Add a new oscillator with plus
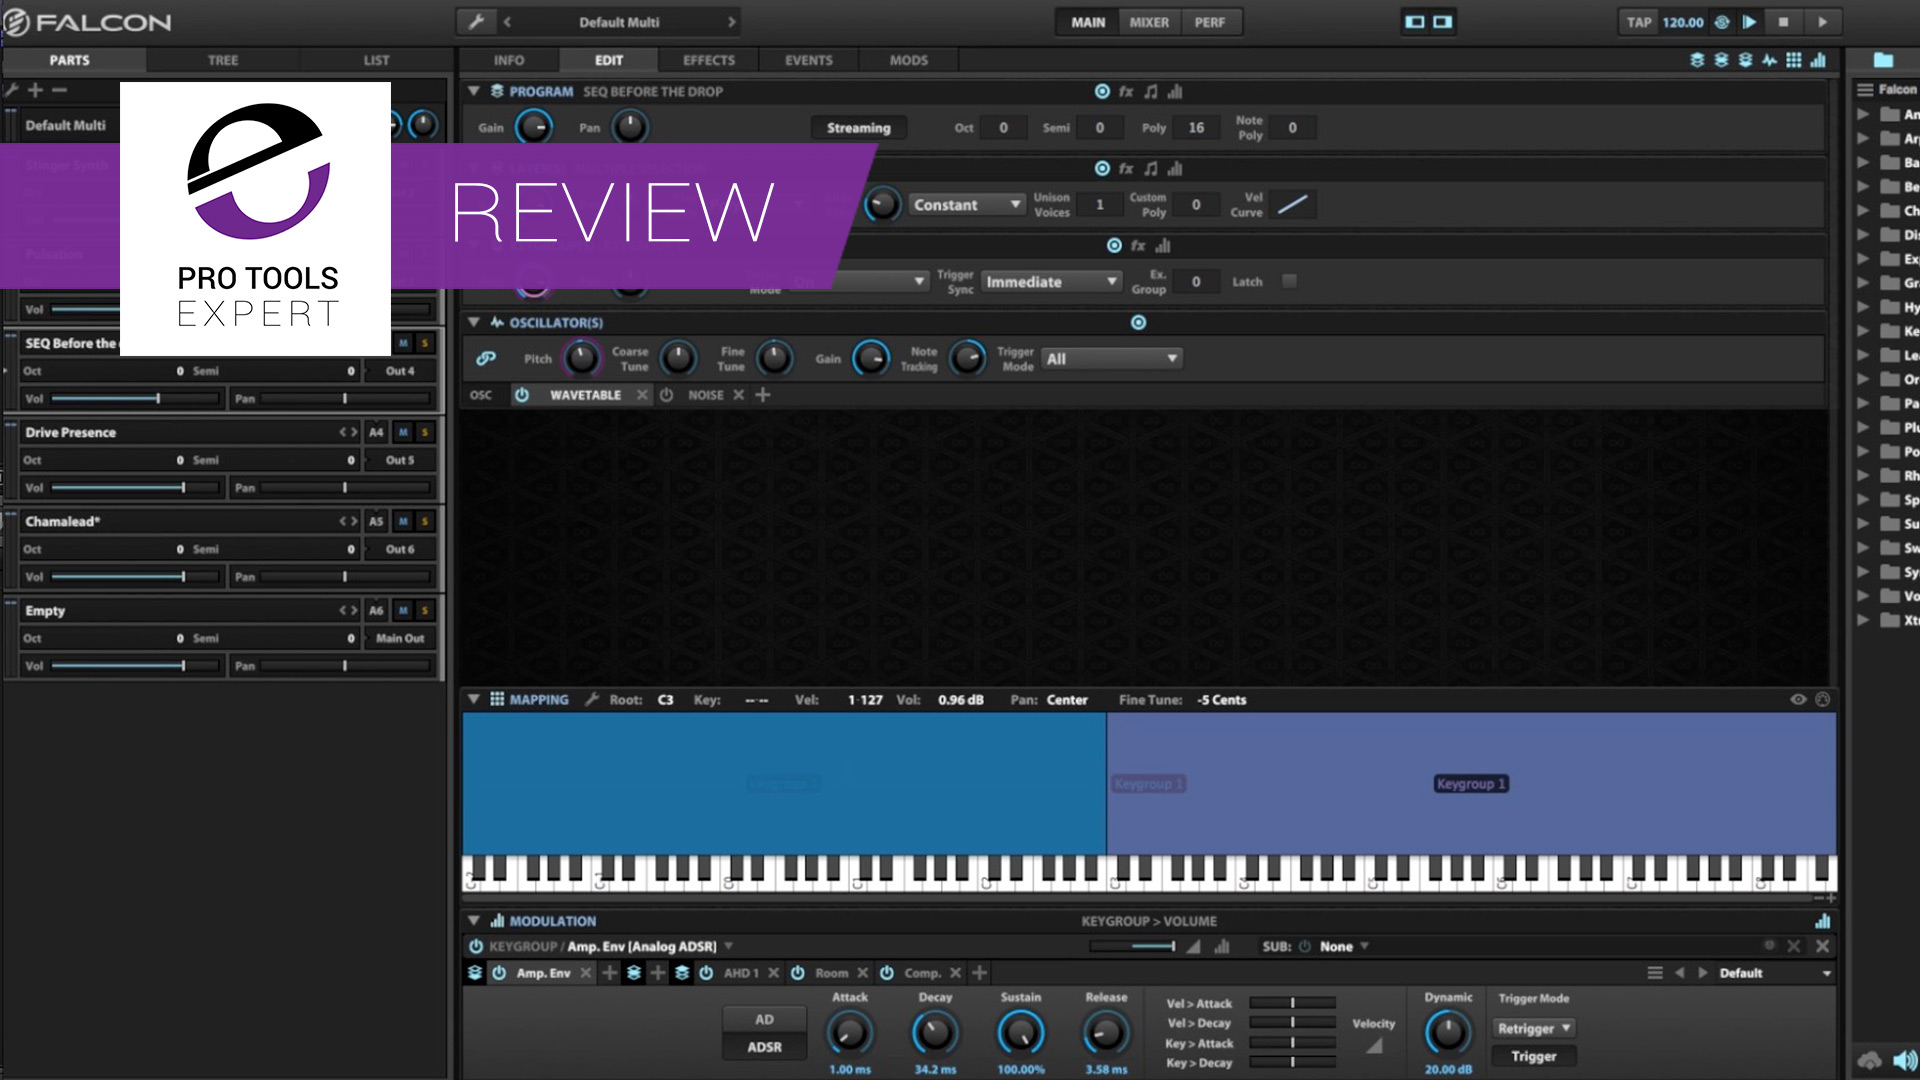 763,395
